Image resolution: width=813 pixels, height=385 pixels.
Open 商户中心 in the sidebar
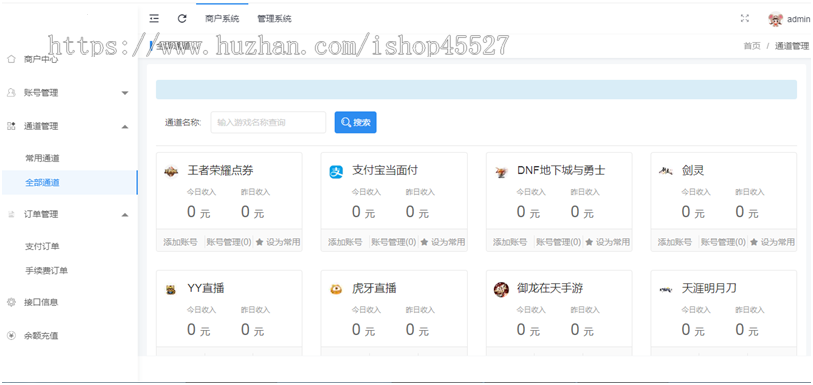pyautogui.click(x=41, y=59)
